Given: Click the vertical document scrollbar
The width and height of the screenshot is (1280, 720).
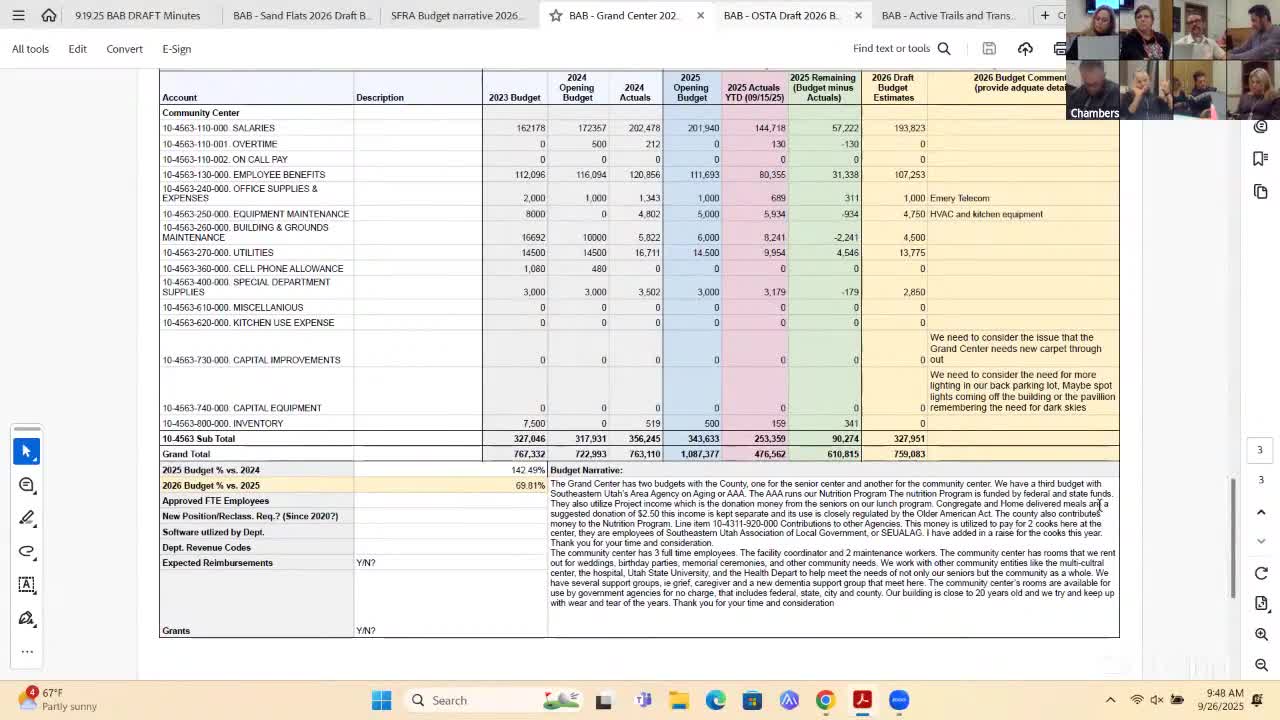Looking at the screenshot, I should [x=1232, y=540].
